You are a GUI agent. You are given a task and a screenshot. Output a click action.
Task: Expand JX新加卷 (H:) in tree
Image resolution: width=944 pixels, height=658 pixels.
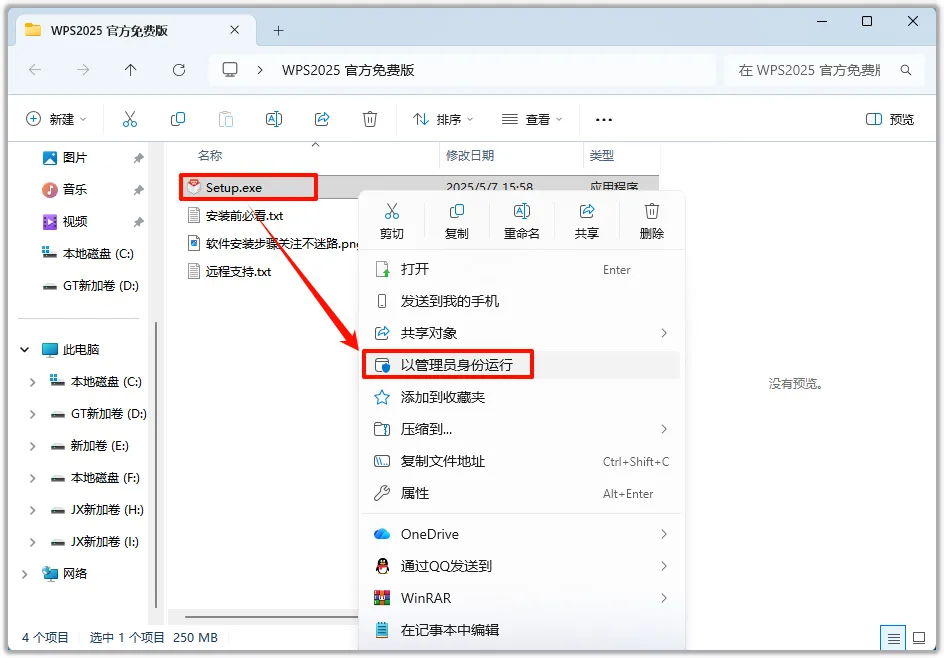point(33,510)
